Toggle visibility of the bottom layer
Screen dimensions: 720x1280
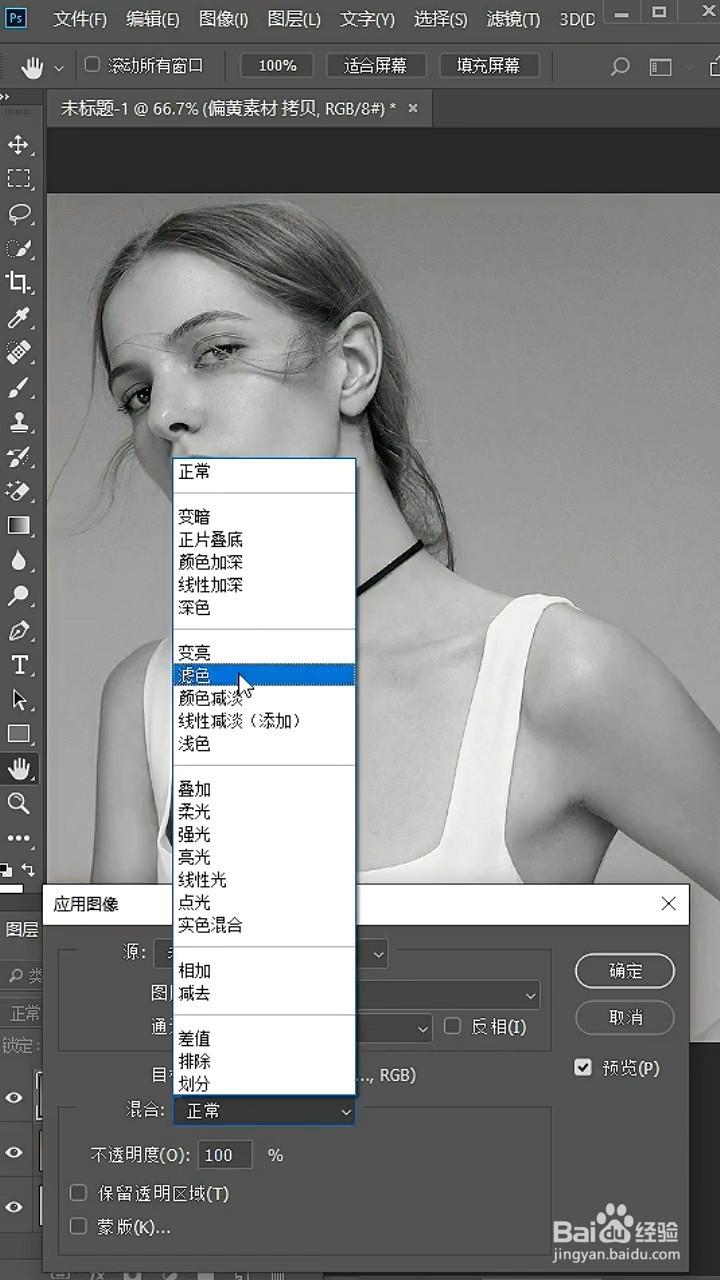pyautogui.click(x=14, y=1207)
